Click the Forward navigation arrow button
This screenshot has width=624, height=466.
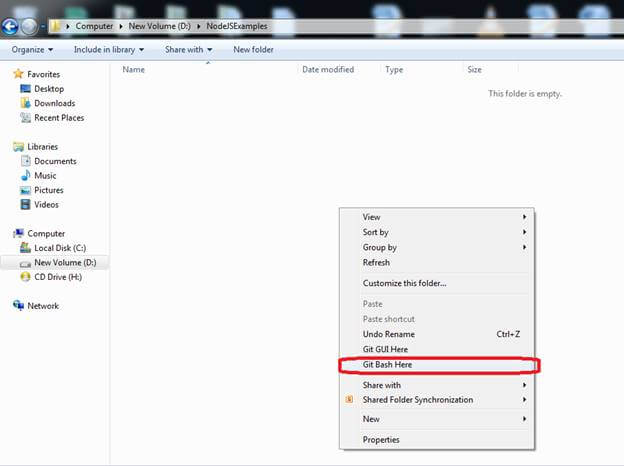pyautogui.click(x=29, y=27)
